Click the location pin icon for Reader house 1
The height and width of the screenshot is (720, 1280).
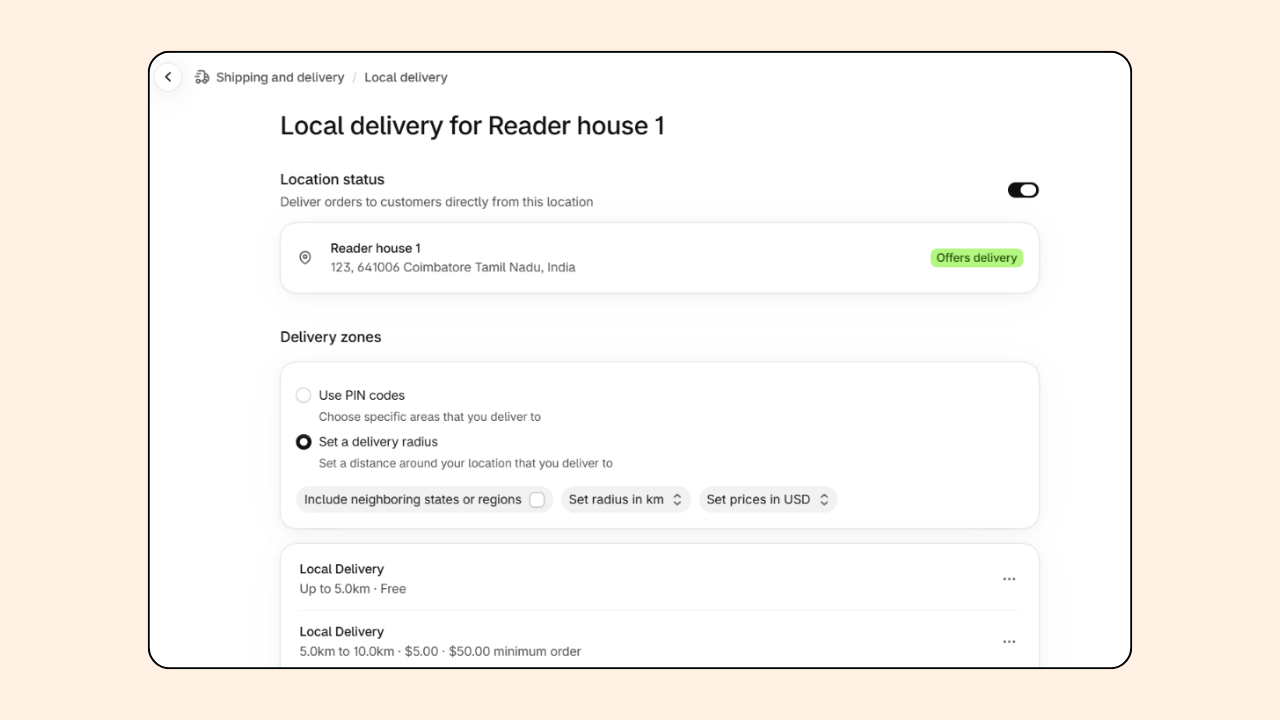click(x=305, y=258)
